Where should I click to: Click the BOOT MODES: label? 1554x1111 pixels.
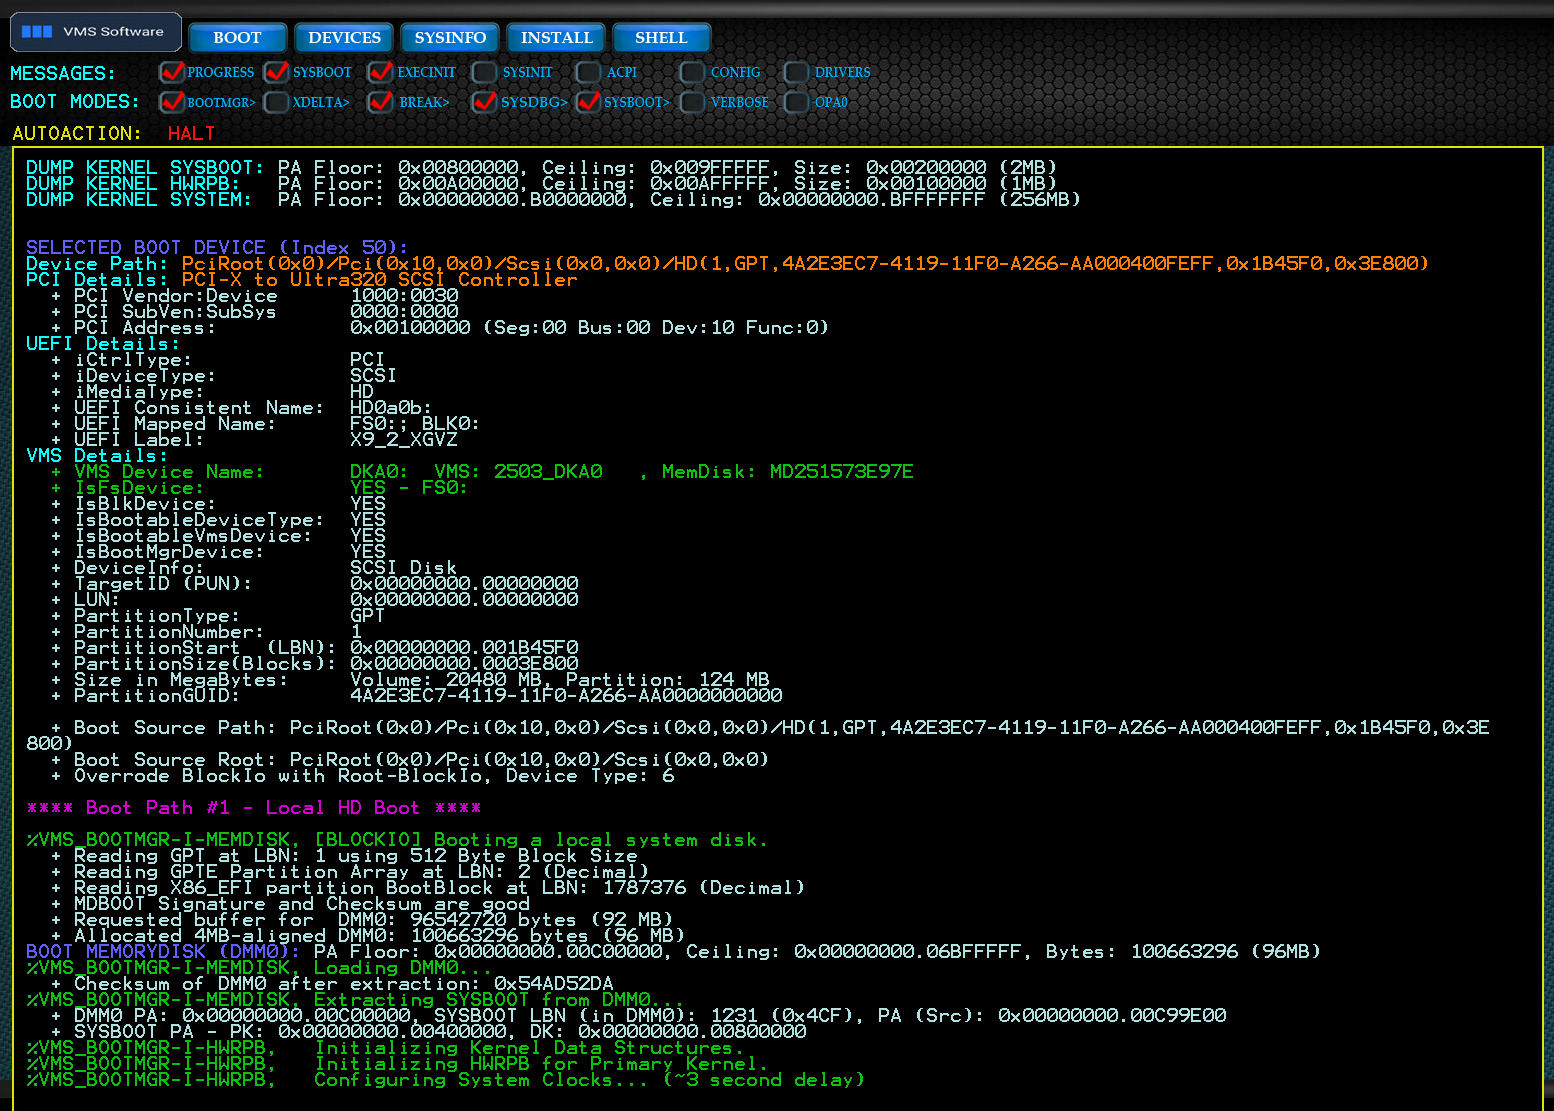75,101
